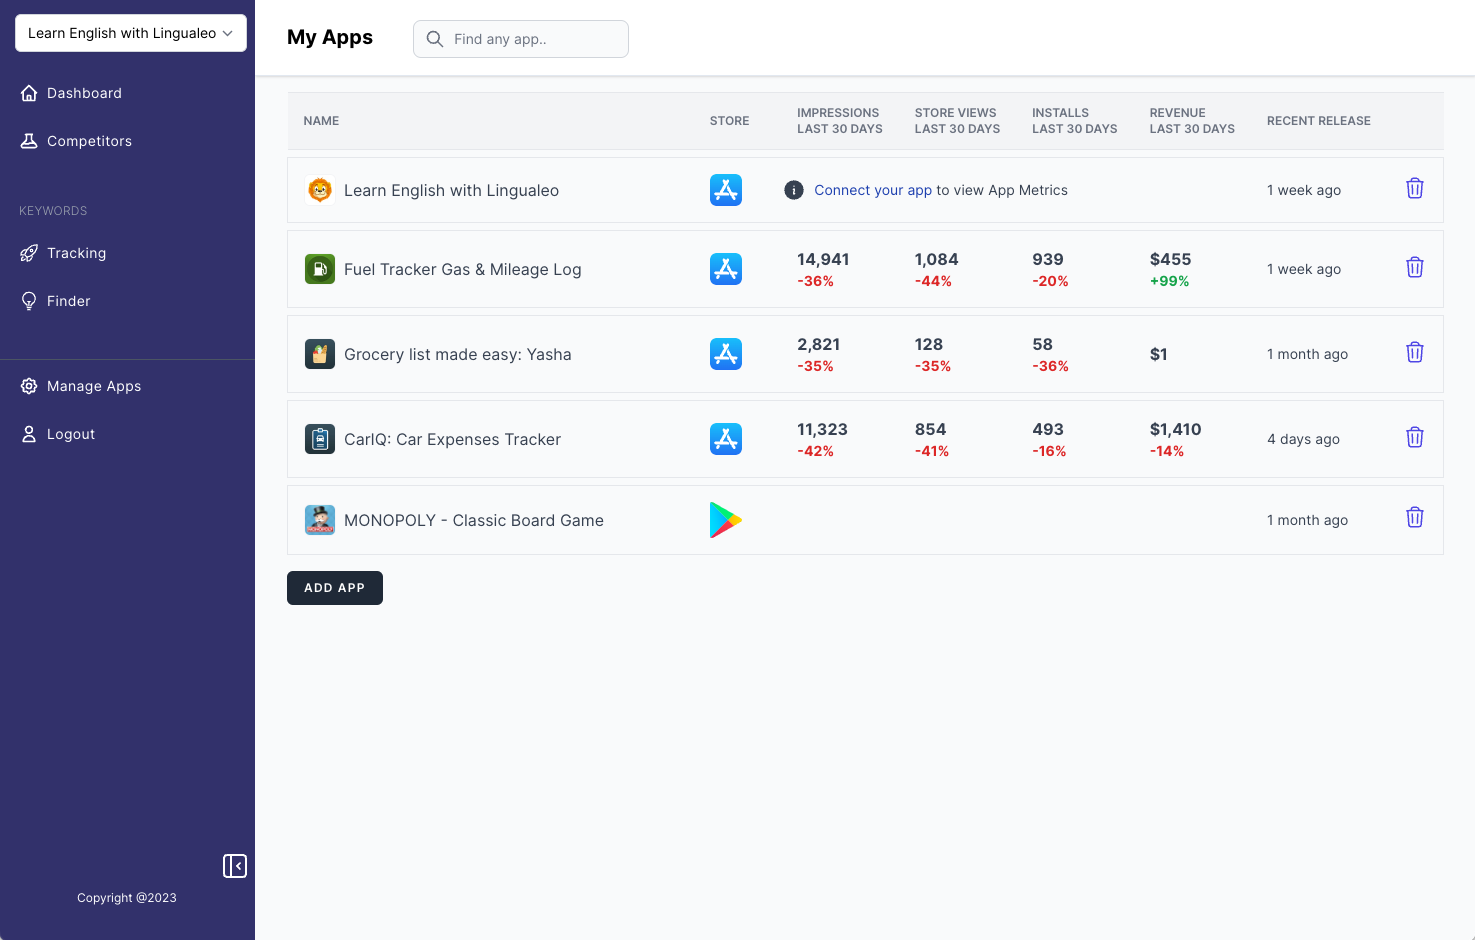
Task: Open the app selector dropdown Learn English with Lingualeo
Action: point(131,33)
